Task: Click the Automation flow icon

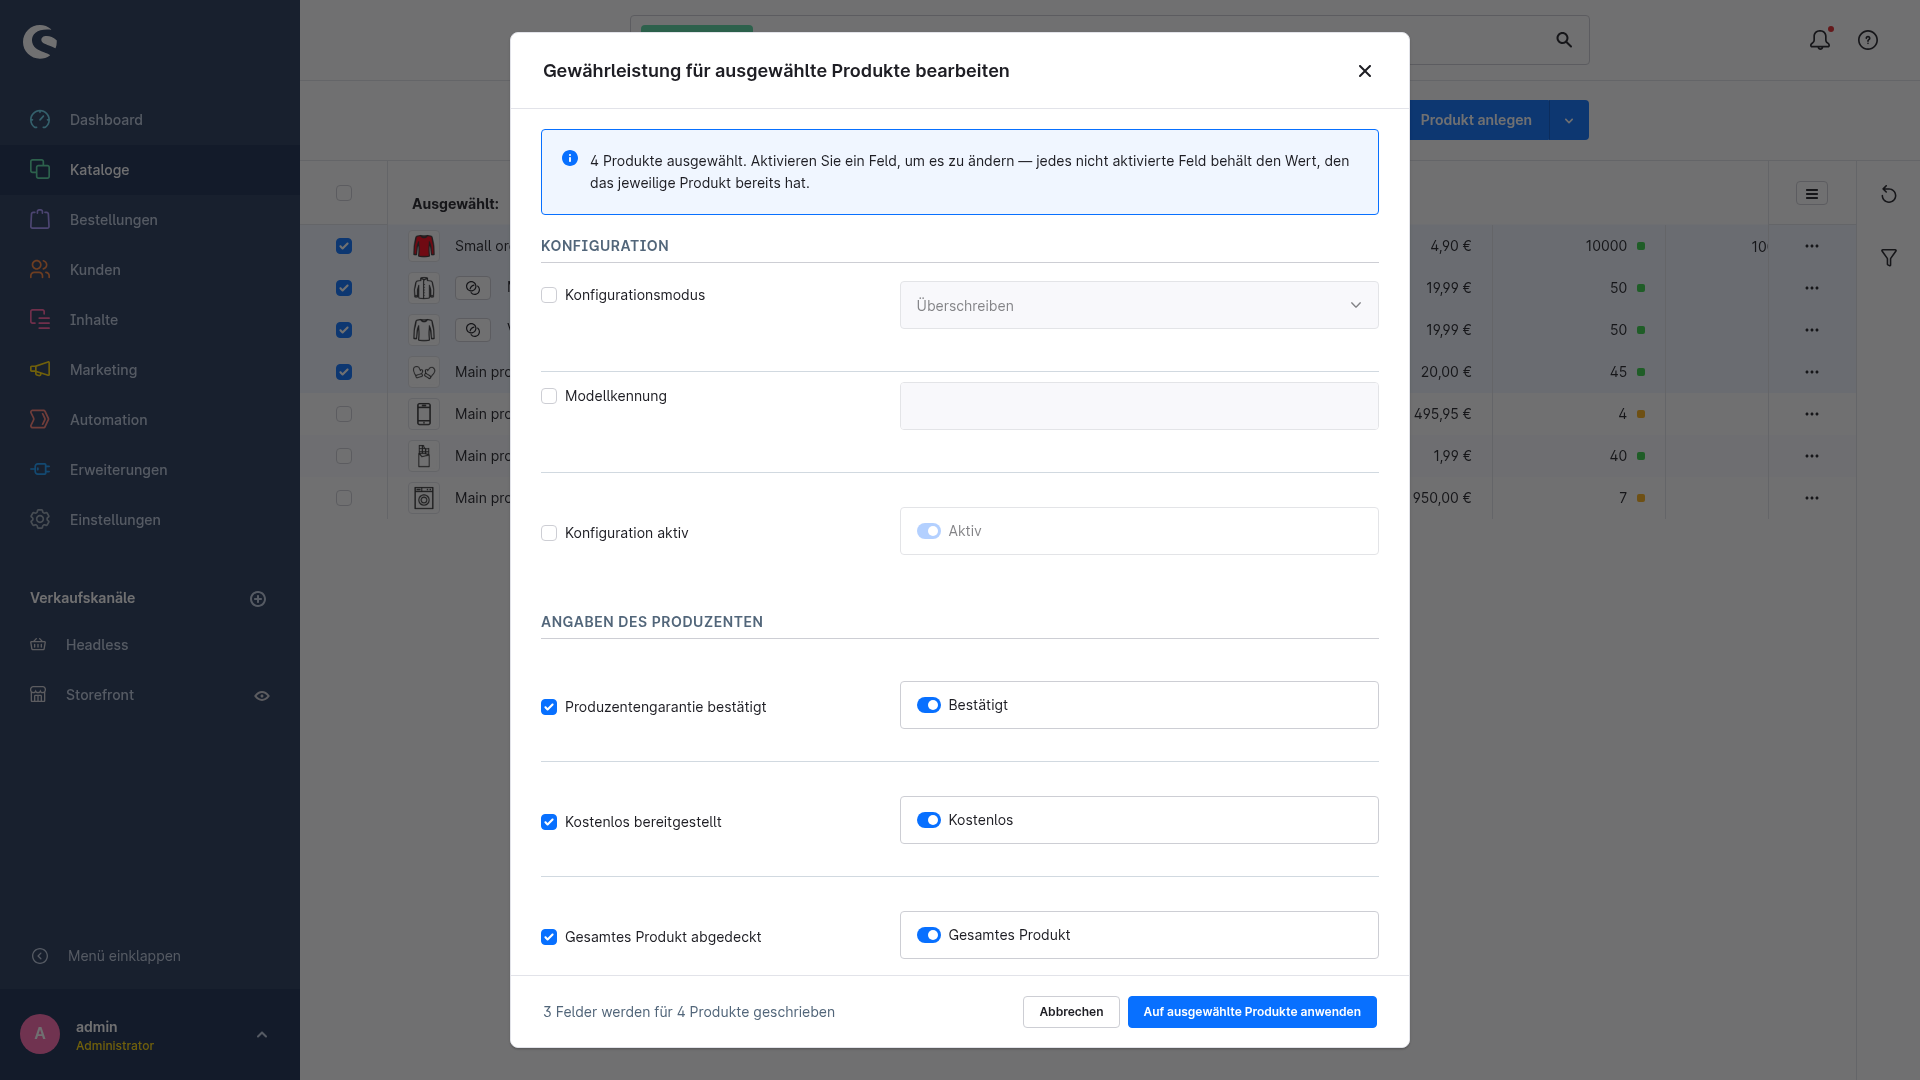Action: 40,420
